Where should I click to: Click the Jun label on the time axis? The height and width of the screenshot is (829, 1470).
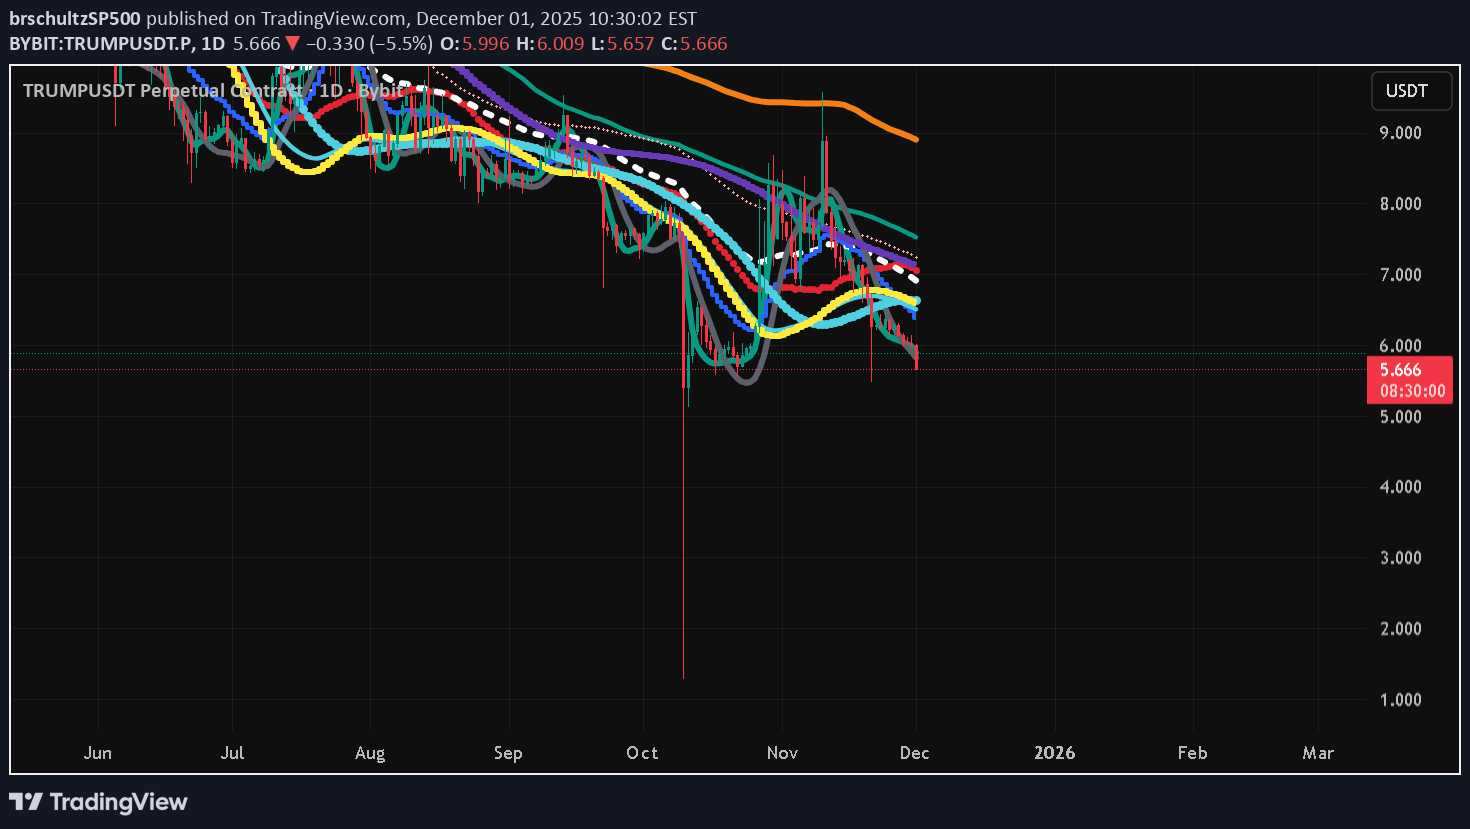[x=98, y=753]
